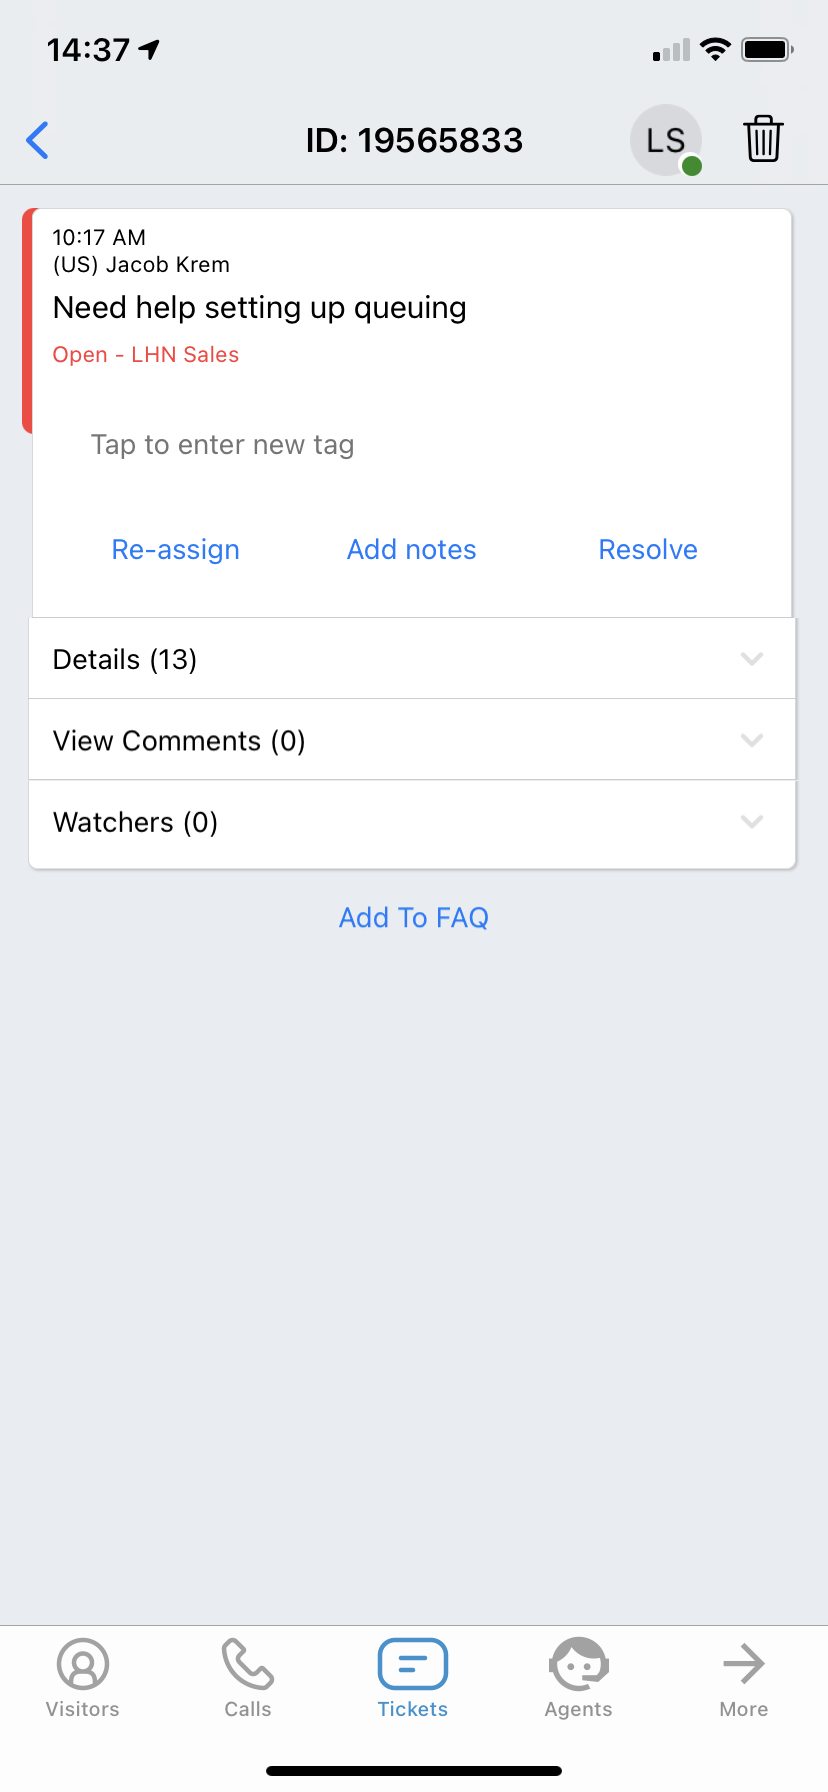Tap Add notes
Viewport: 828px width, 1792px height.
coord(412,549)
